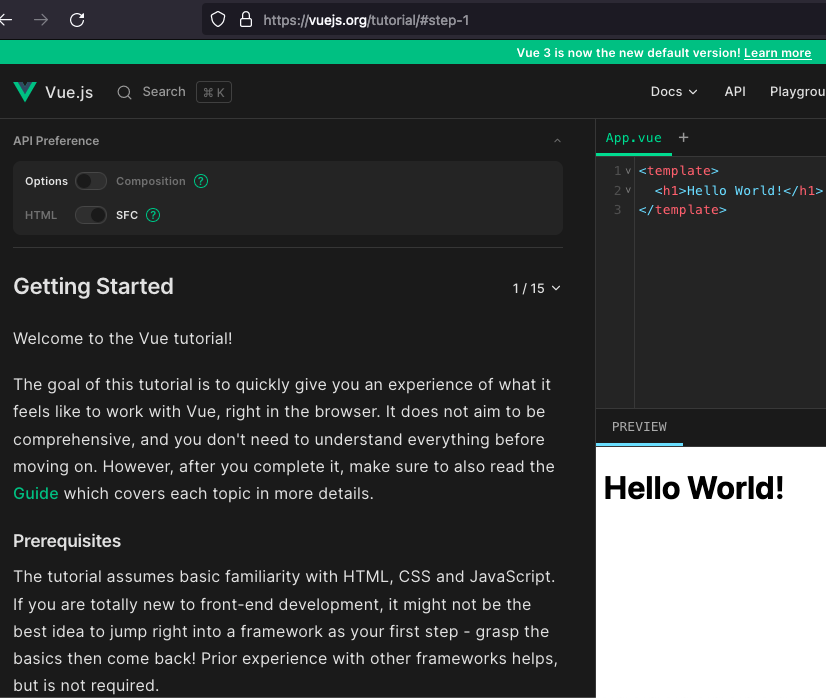The height and width of the screenshot is (698, 826).
Task: Click the search magnifier icon
Action: pyautogui.click(x=124, y=92)
